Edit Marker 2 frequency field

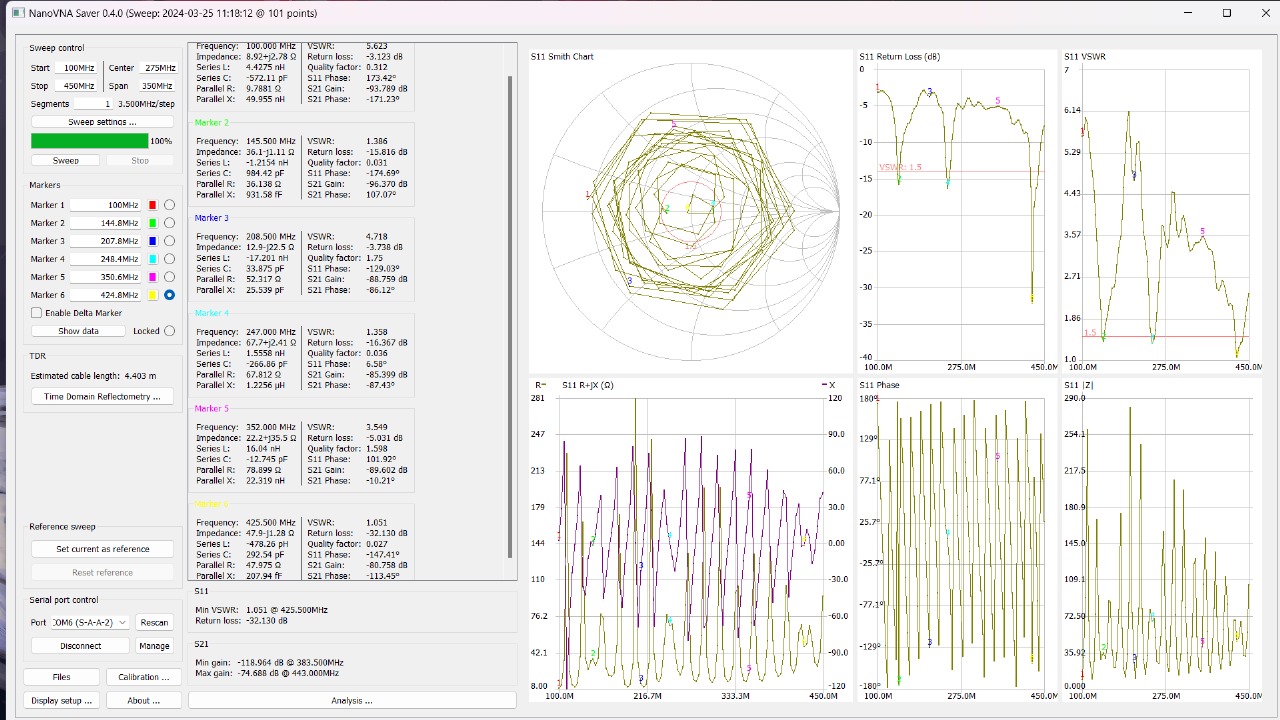tap(106, 223)
